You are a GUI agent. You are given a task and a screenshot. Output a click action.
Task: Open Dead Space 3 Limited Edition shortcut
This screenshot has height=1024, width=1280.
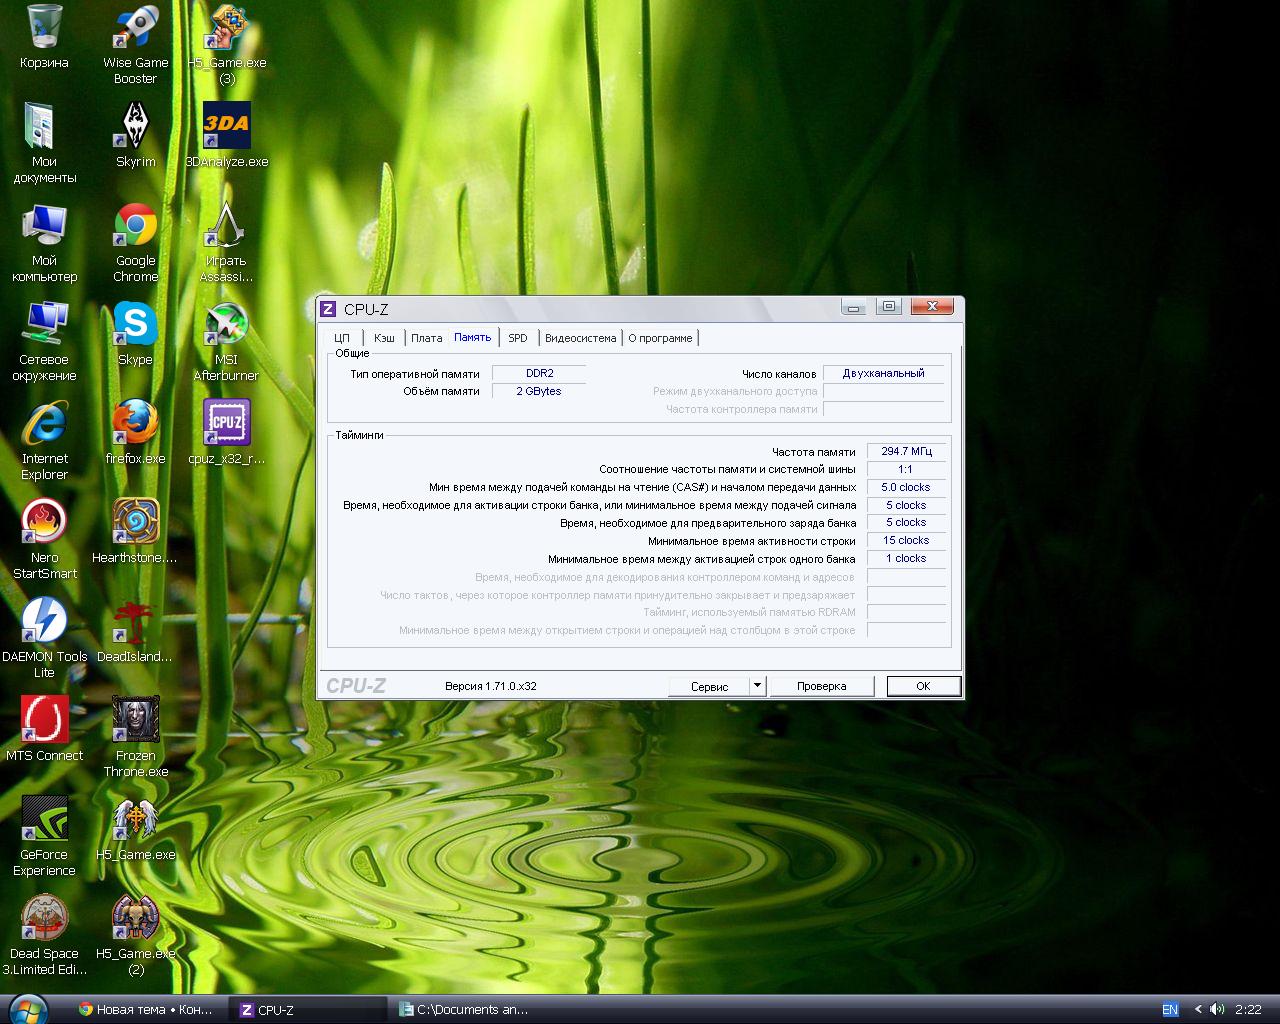click(44, 935)
